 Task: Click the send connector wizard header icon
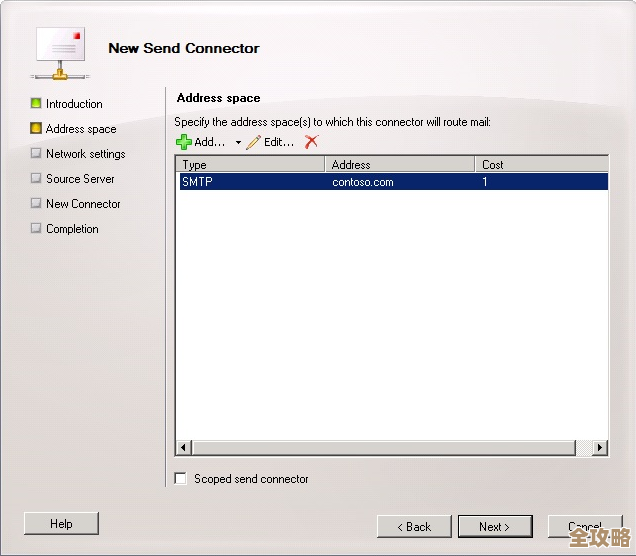point(62,50)
